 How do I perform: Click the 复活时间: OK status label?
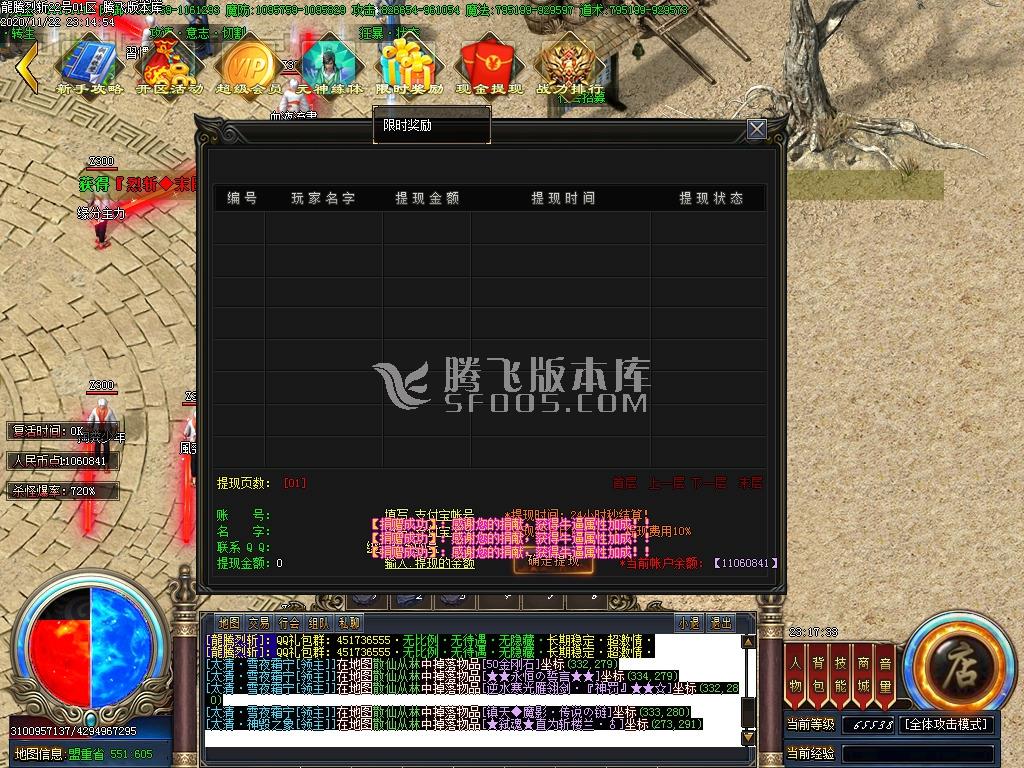(x=62, y=431)
